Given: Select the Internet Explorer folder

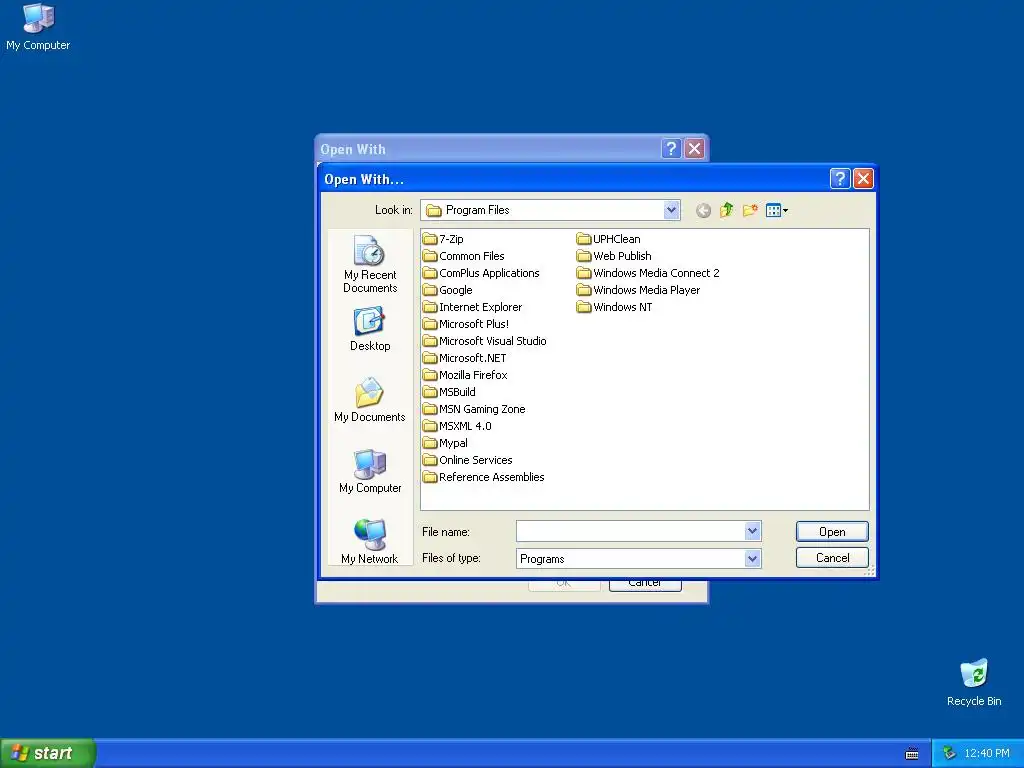Looking at the screenshot, I should [x=472, y=307].
